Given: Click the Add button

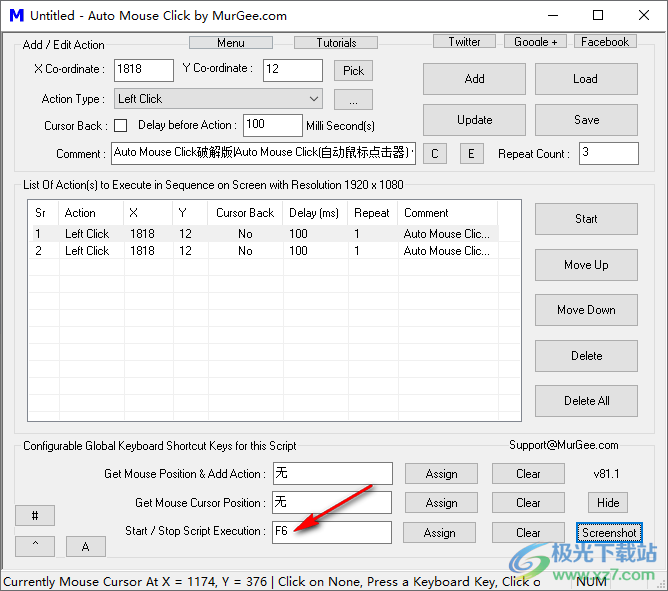Looking at the screenshot, I should point(475,79).
